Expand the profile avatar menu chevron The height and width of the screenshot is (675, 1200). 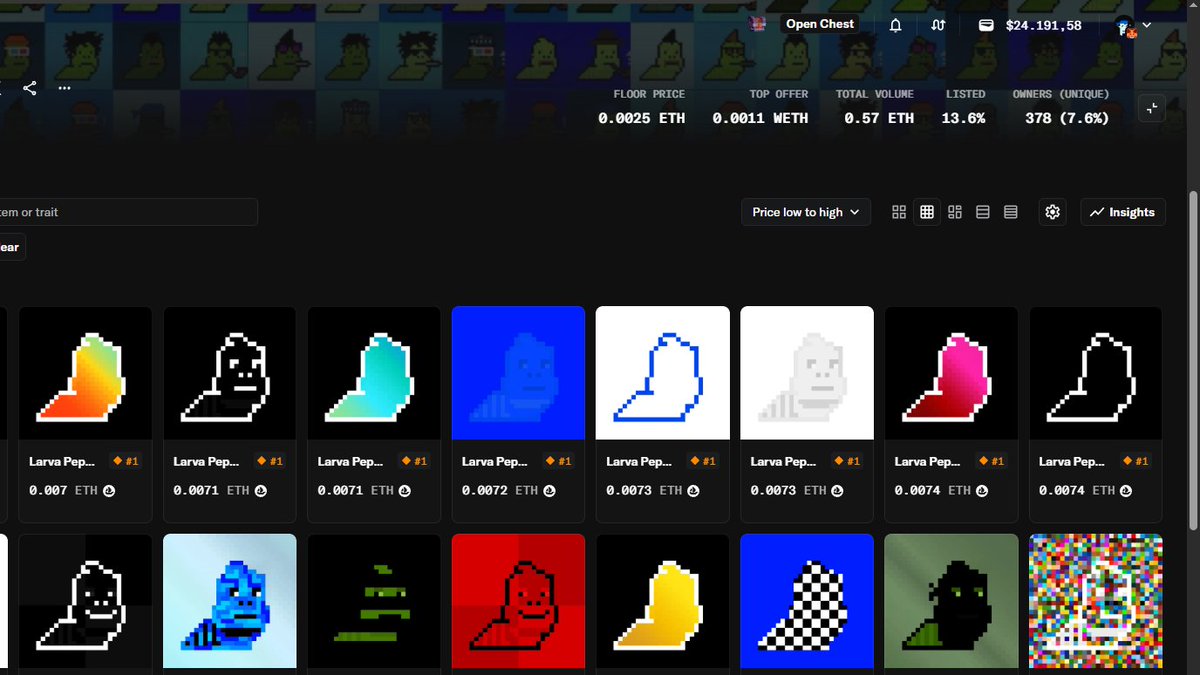tap(1147, 25)
